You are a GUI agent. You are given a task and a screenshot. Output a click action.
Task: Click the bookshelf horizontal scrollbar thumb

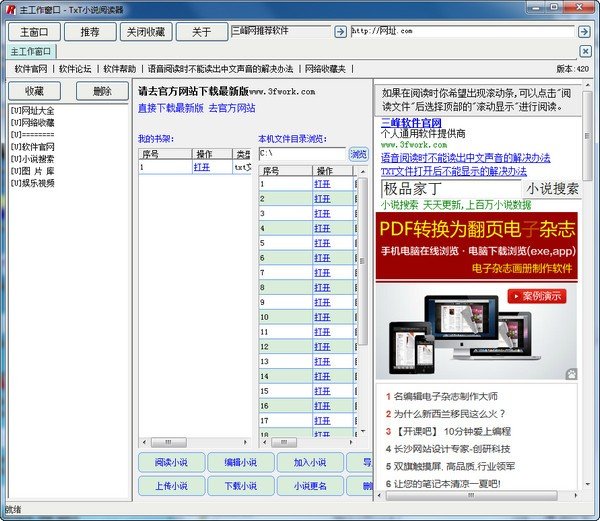coord(169,442)
